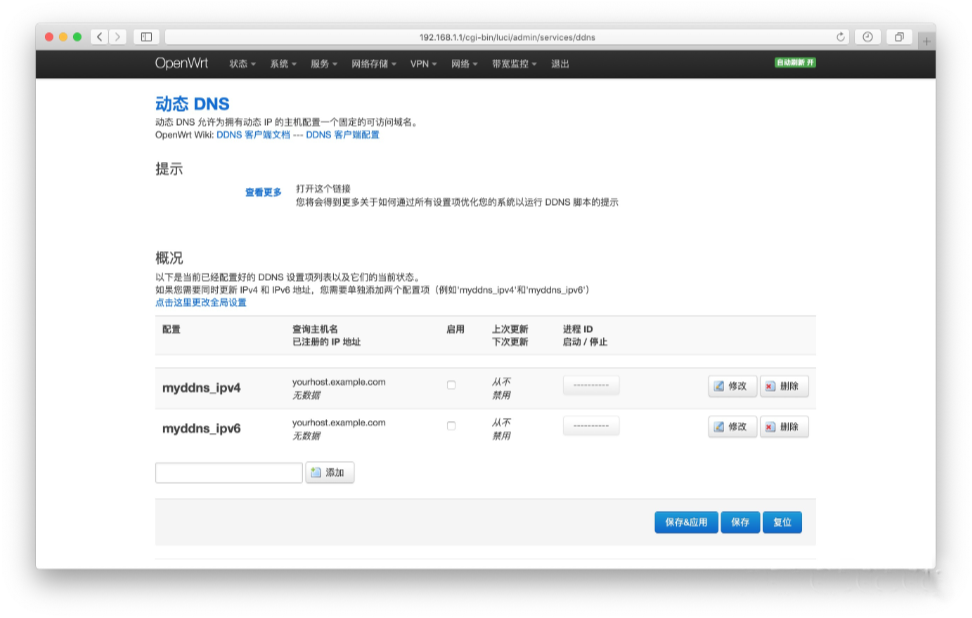This screenshot has height=618, width=972.
Task: Click the edit icon on myddns_ipv6 row
Action: point(717,426)
